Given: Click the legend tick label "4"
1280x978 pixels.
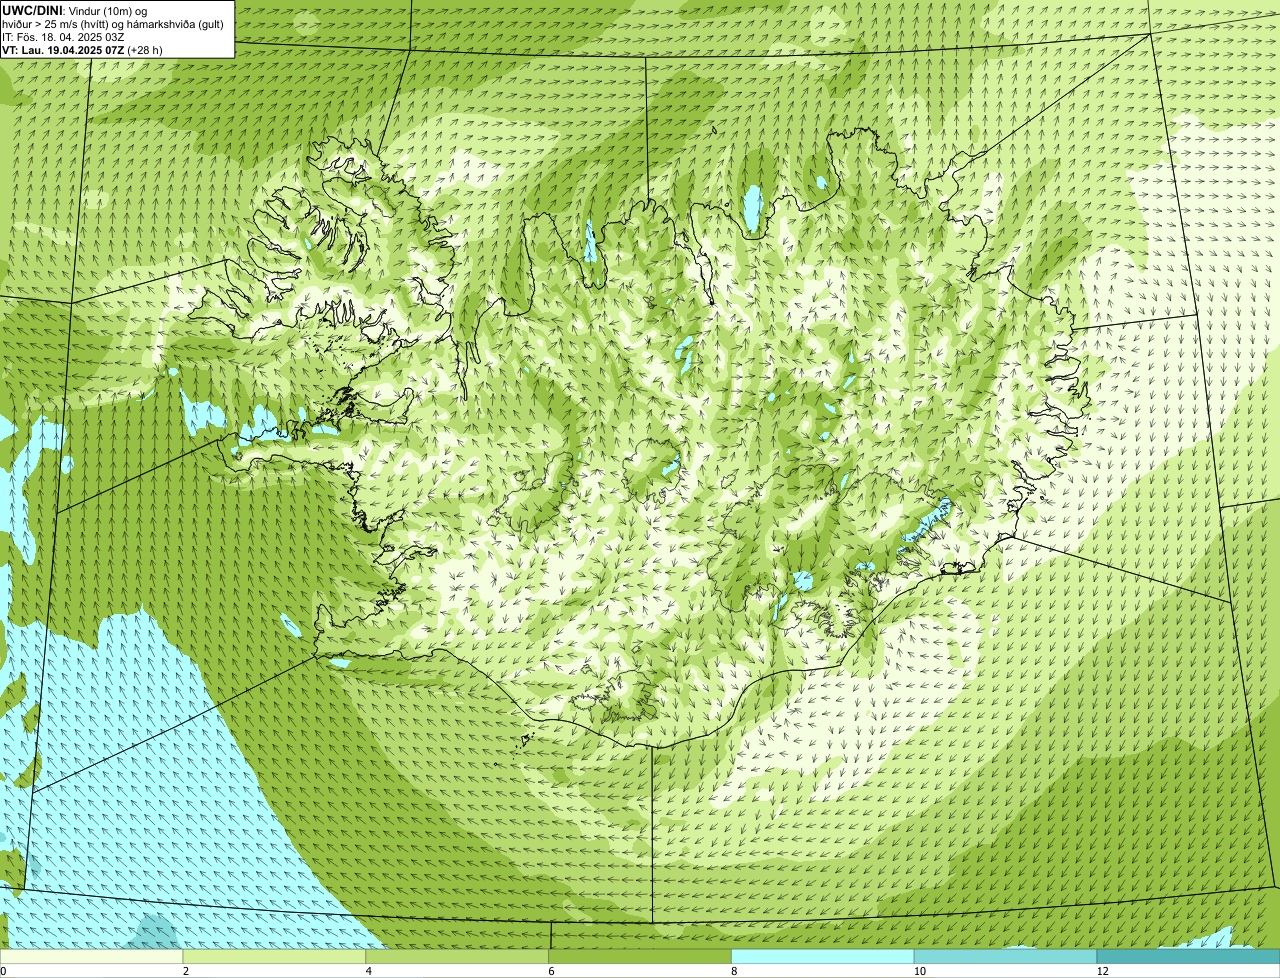Looking at the screenshot, I should click(368, 971).
